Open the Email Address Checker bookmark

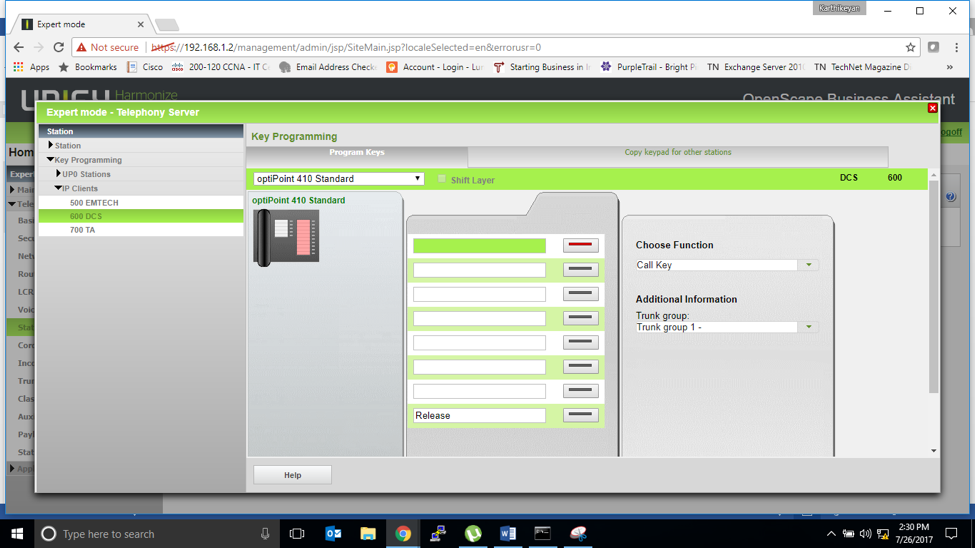(328, 67)
